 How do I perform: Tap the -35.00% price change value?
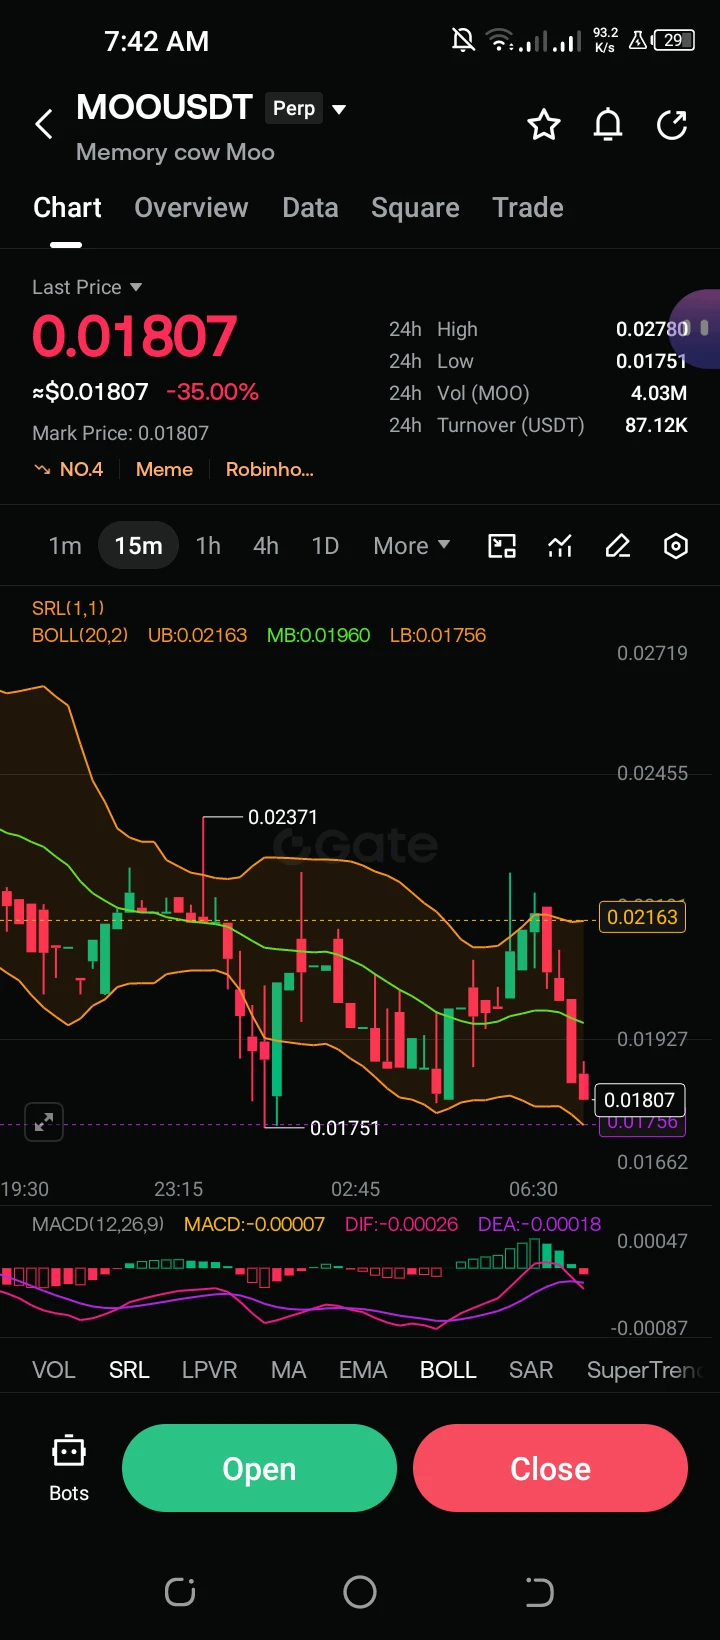point(212,392)
